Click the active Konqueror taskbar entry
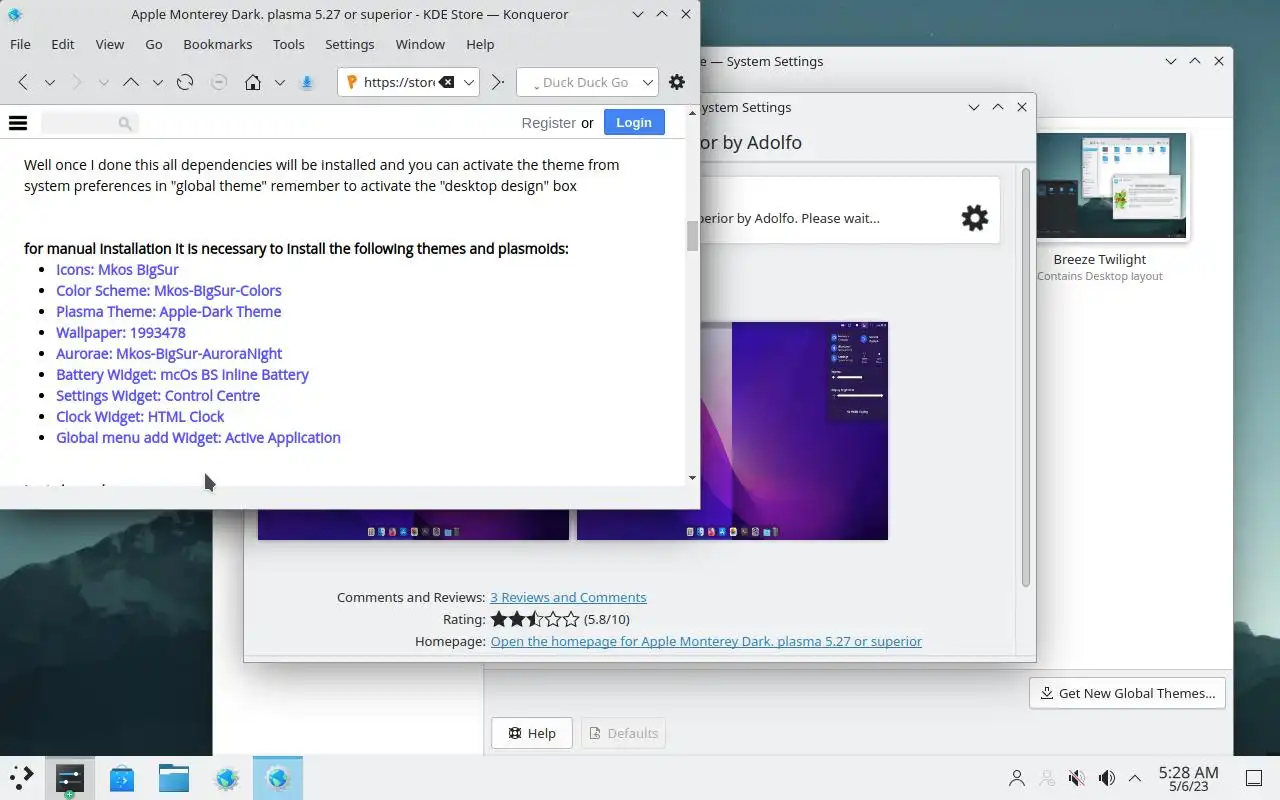Viewport: 1280px width, 800px height. (278, 778)
